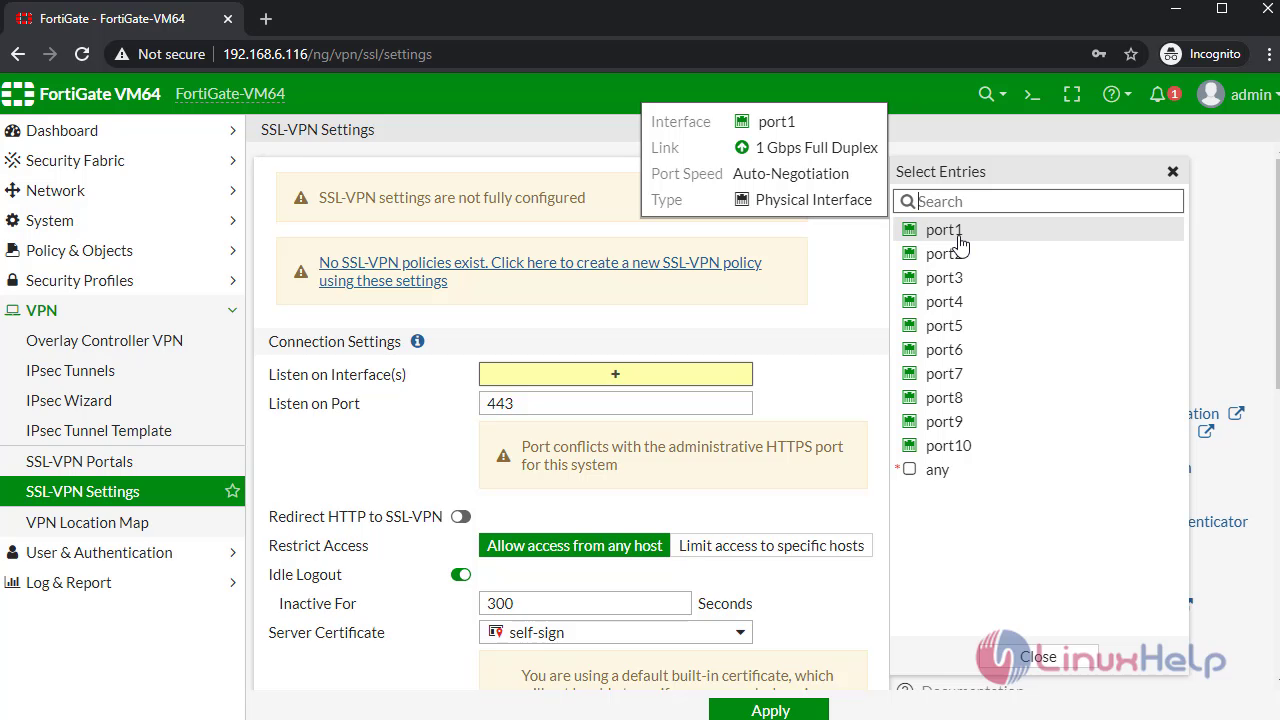1280x720 pixels.
Task: Select the 'any' interface entry
Action: pyautogui.click(x=1038, y=470)
